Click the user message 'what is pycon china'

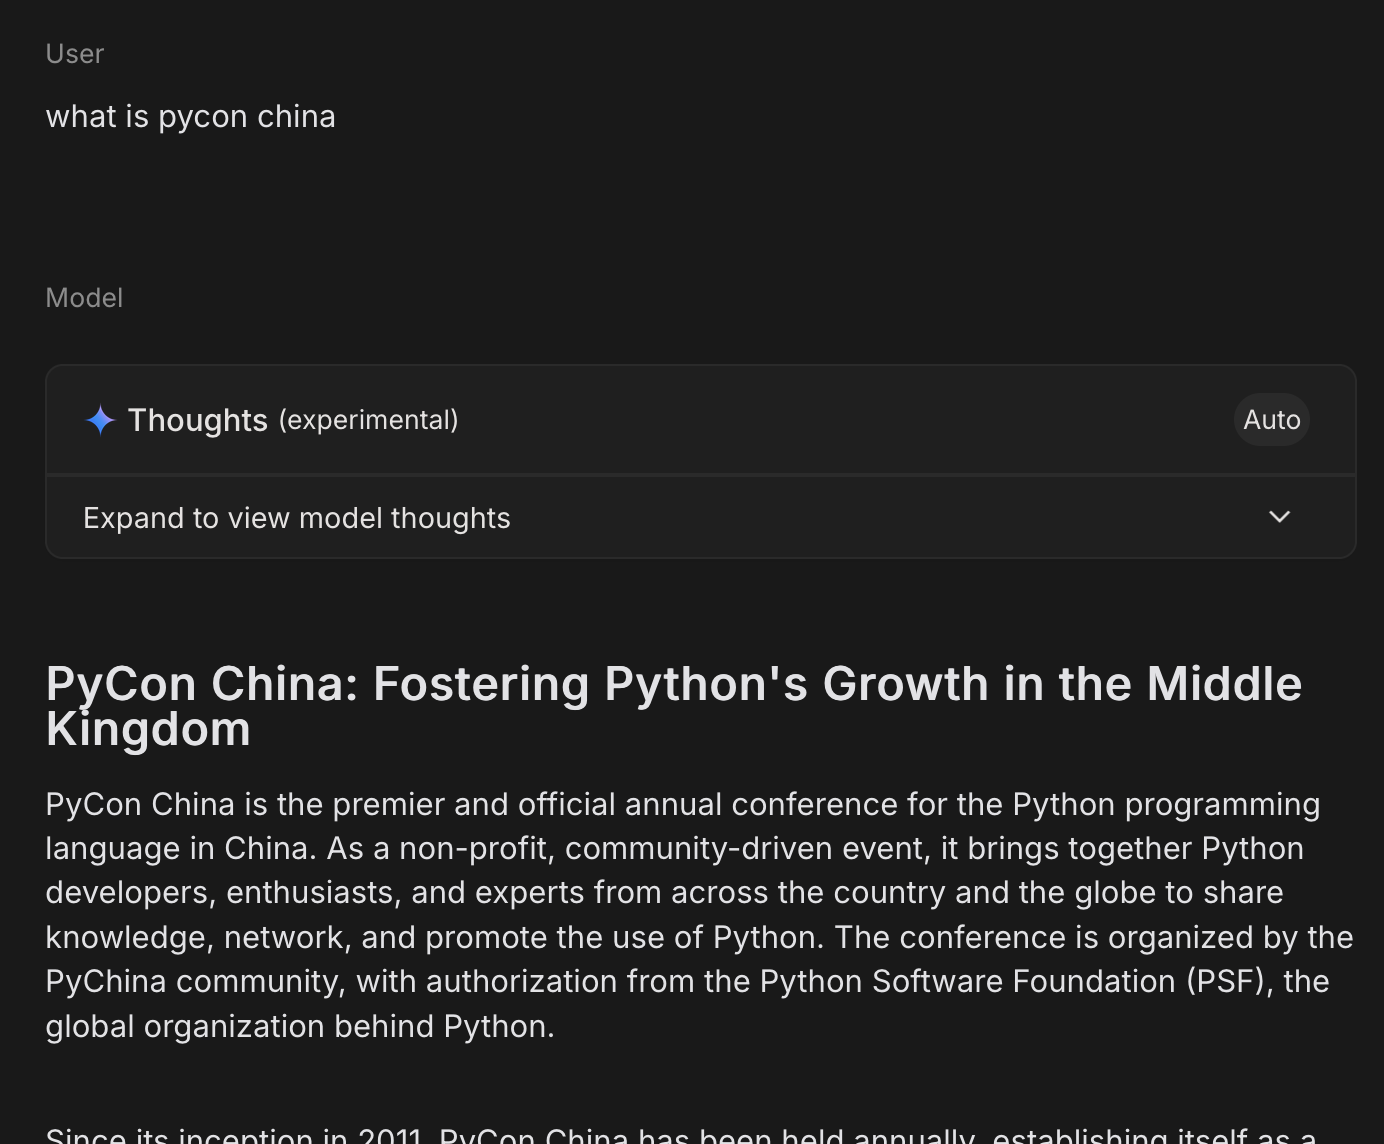point(190,117)
